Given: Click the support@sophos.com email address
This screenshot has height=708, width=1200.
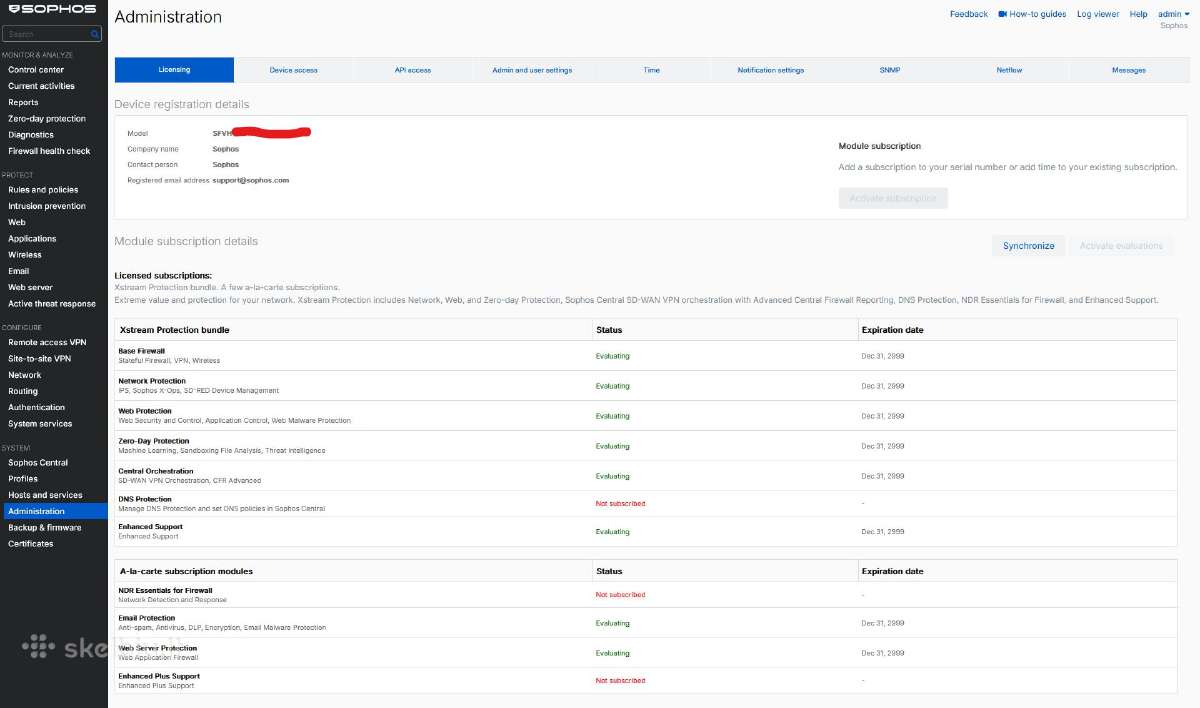Looking at the screenshot, I should pos(251,180).
